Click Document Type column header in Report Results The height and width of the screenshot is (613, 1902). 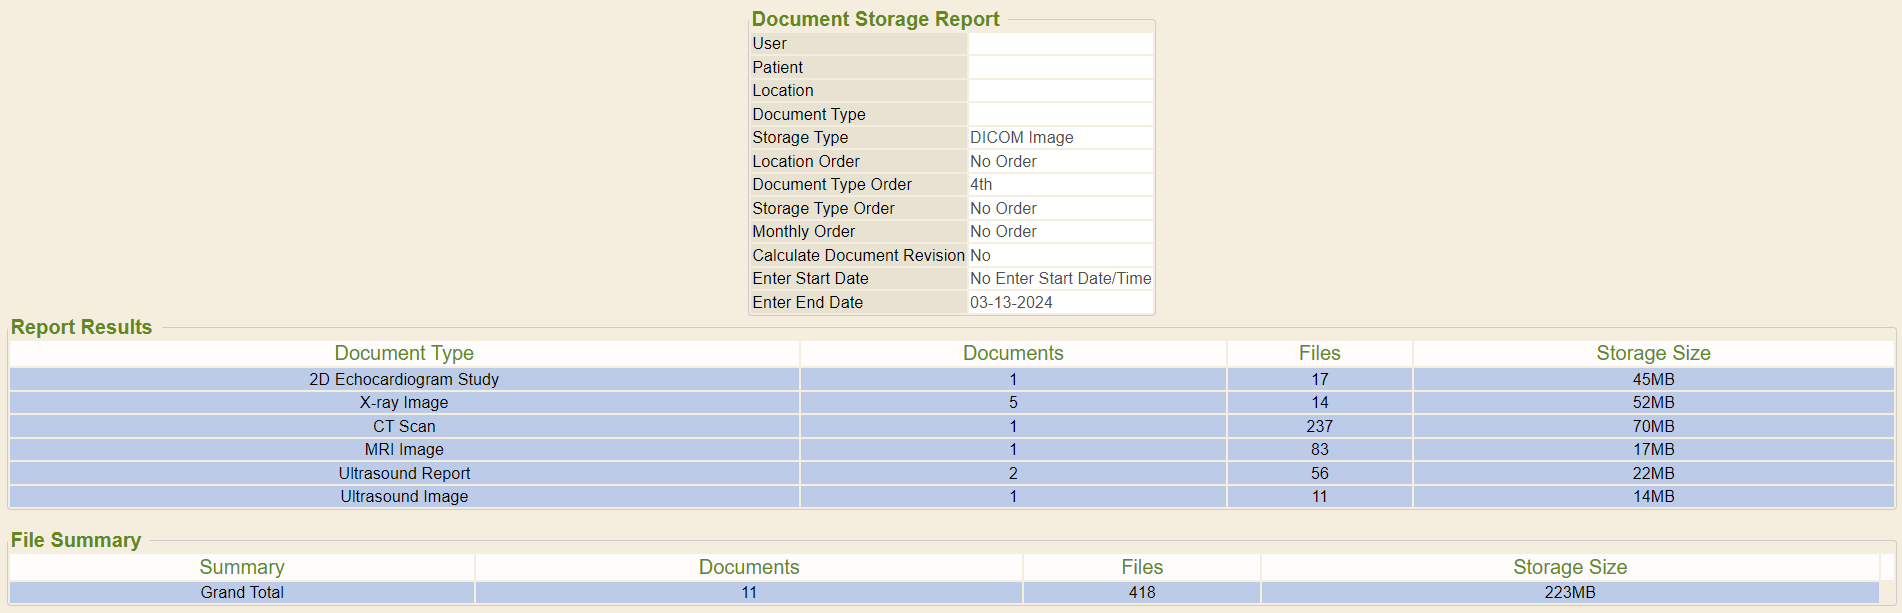coord(404,353)
